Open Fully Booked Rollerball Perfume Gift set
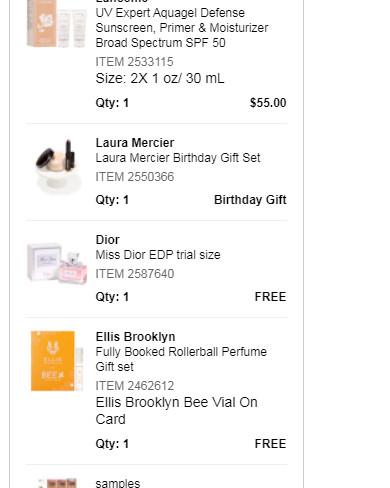Viewport: 390px width, 488px height. tap(181, 359)
